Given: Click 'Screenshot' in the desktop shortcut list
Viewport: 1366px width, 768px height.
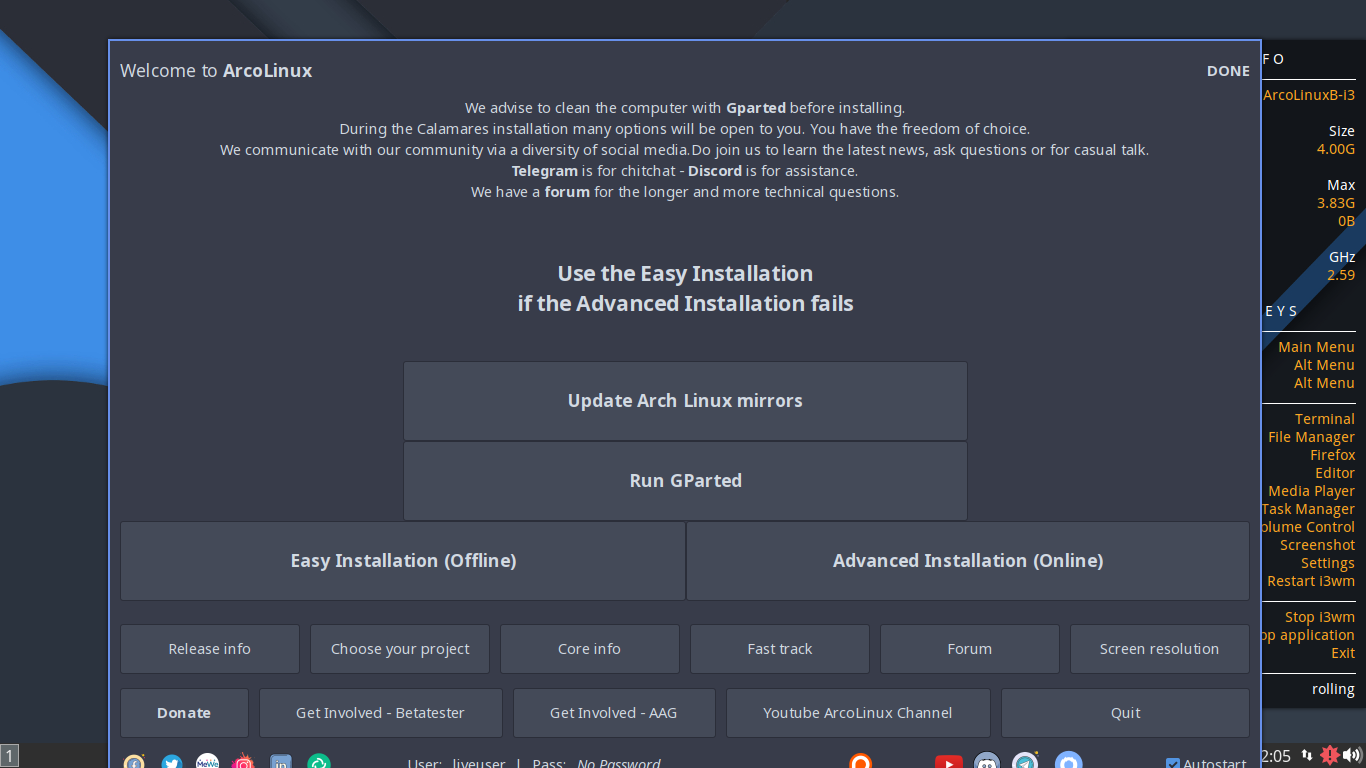Looking at the screenshot, I should (x=1318, y=545).
